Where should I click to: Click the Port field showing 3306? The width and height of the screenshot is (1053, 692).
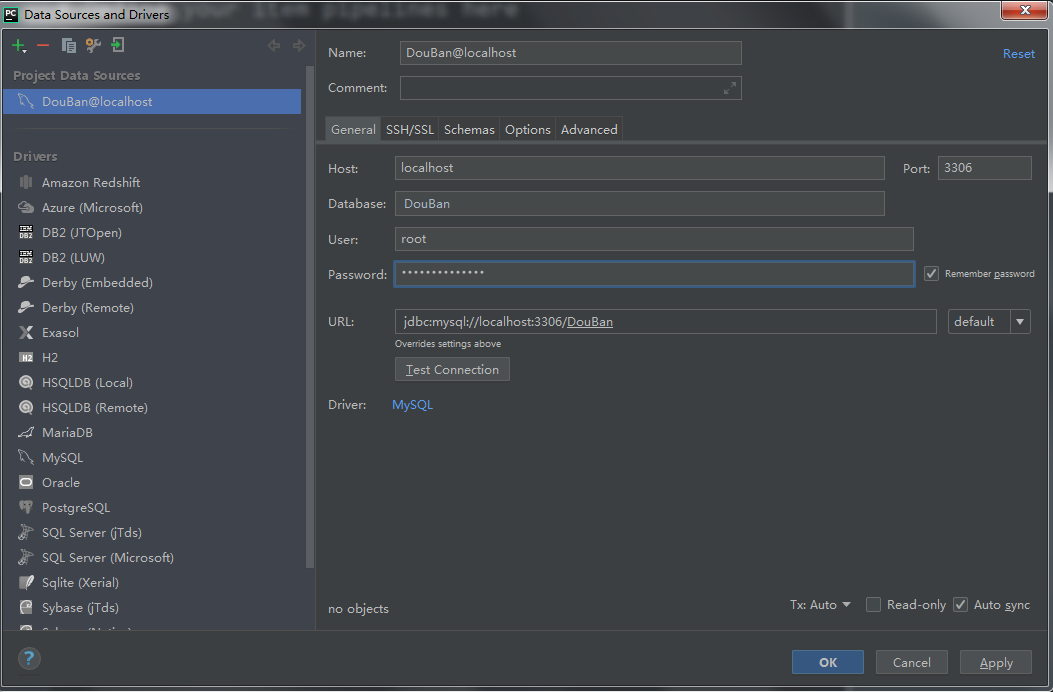coord(985,168)
